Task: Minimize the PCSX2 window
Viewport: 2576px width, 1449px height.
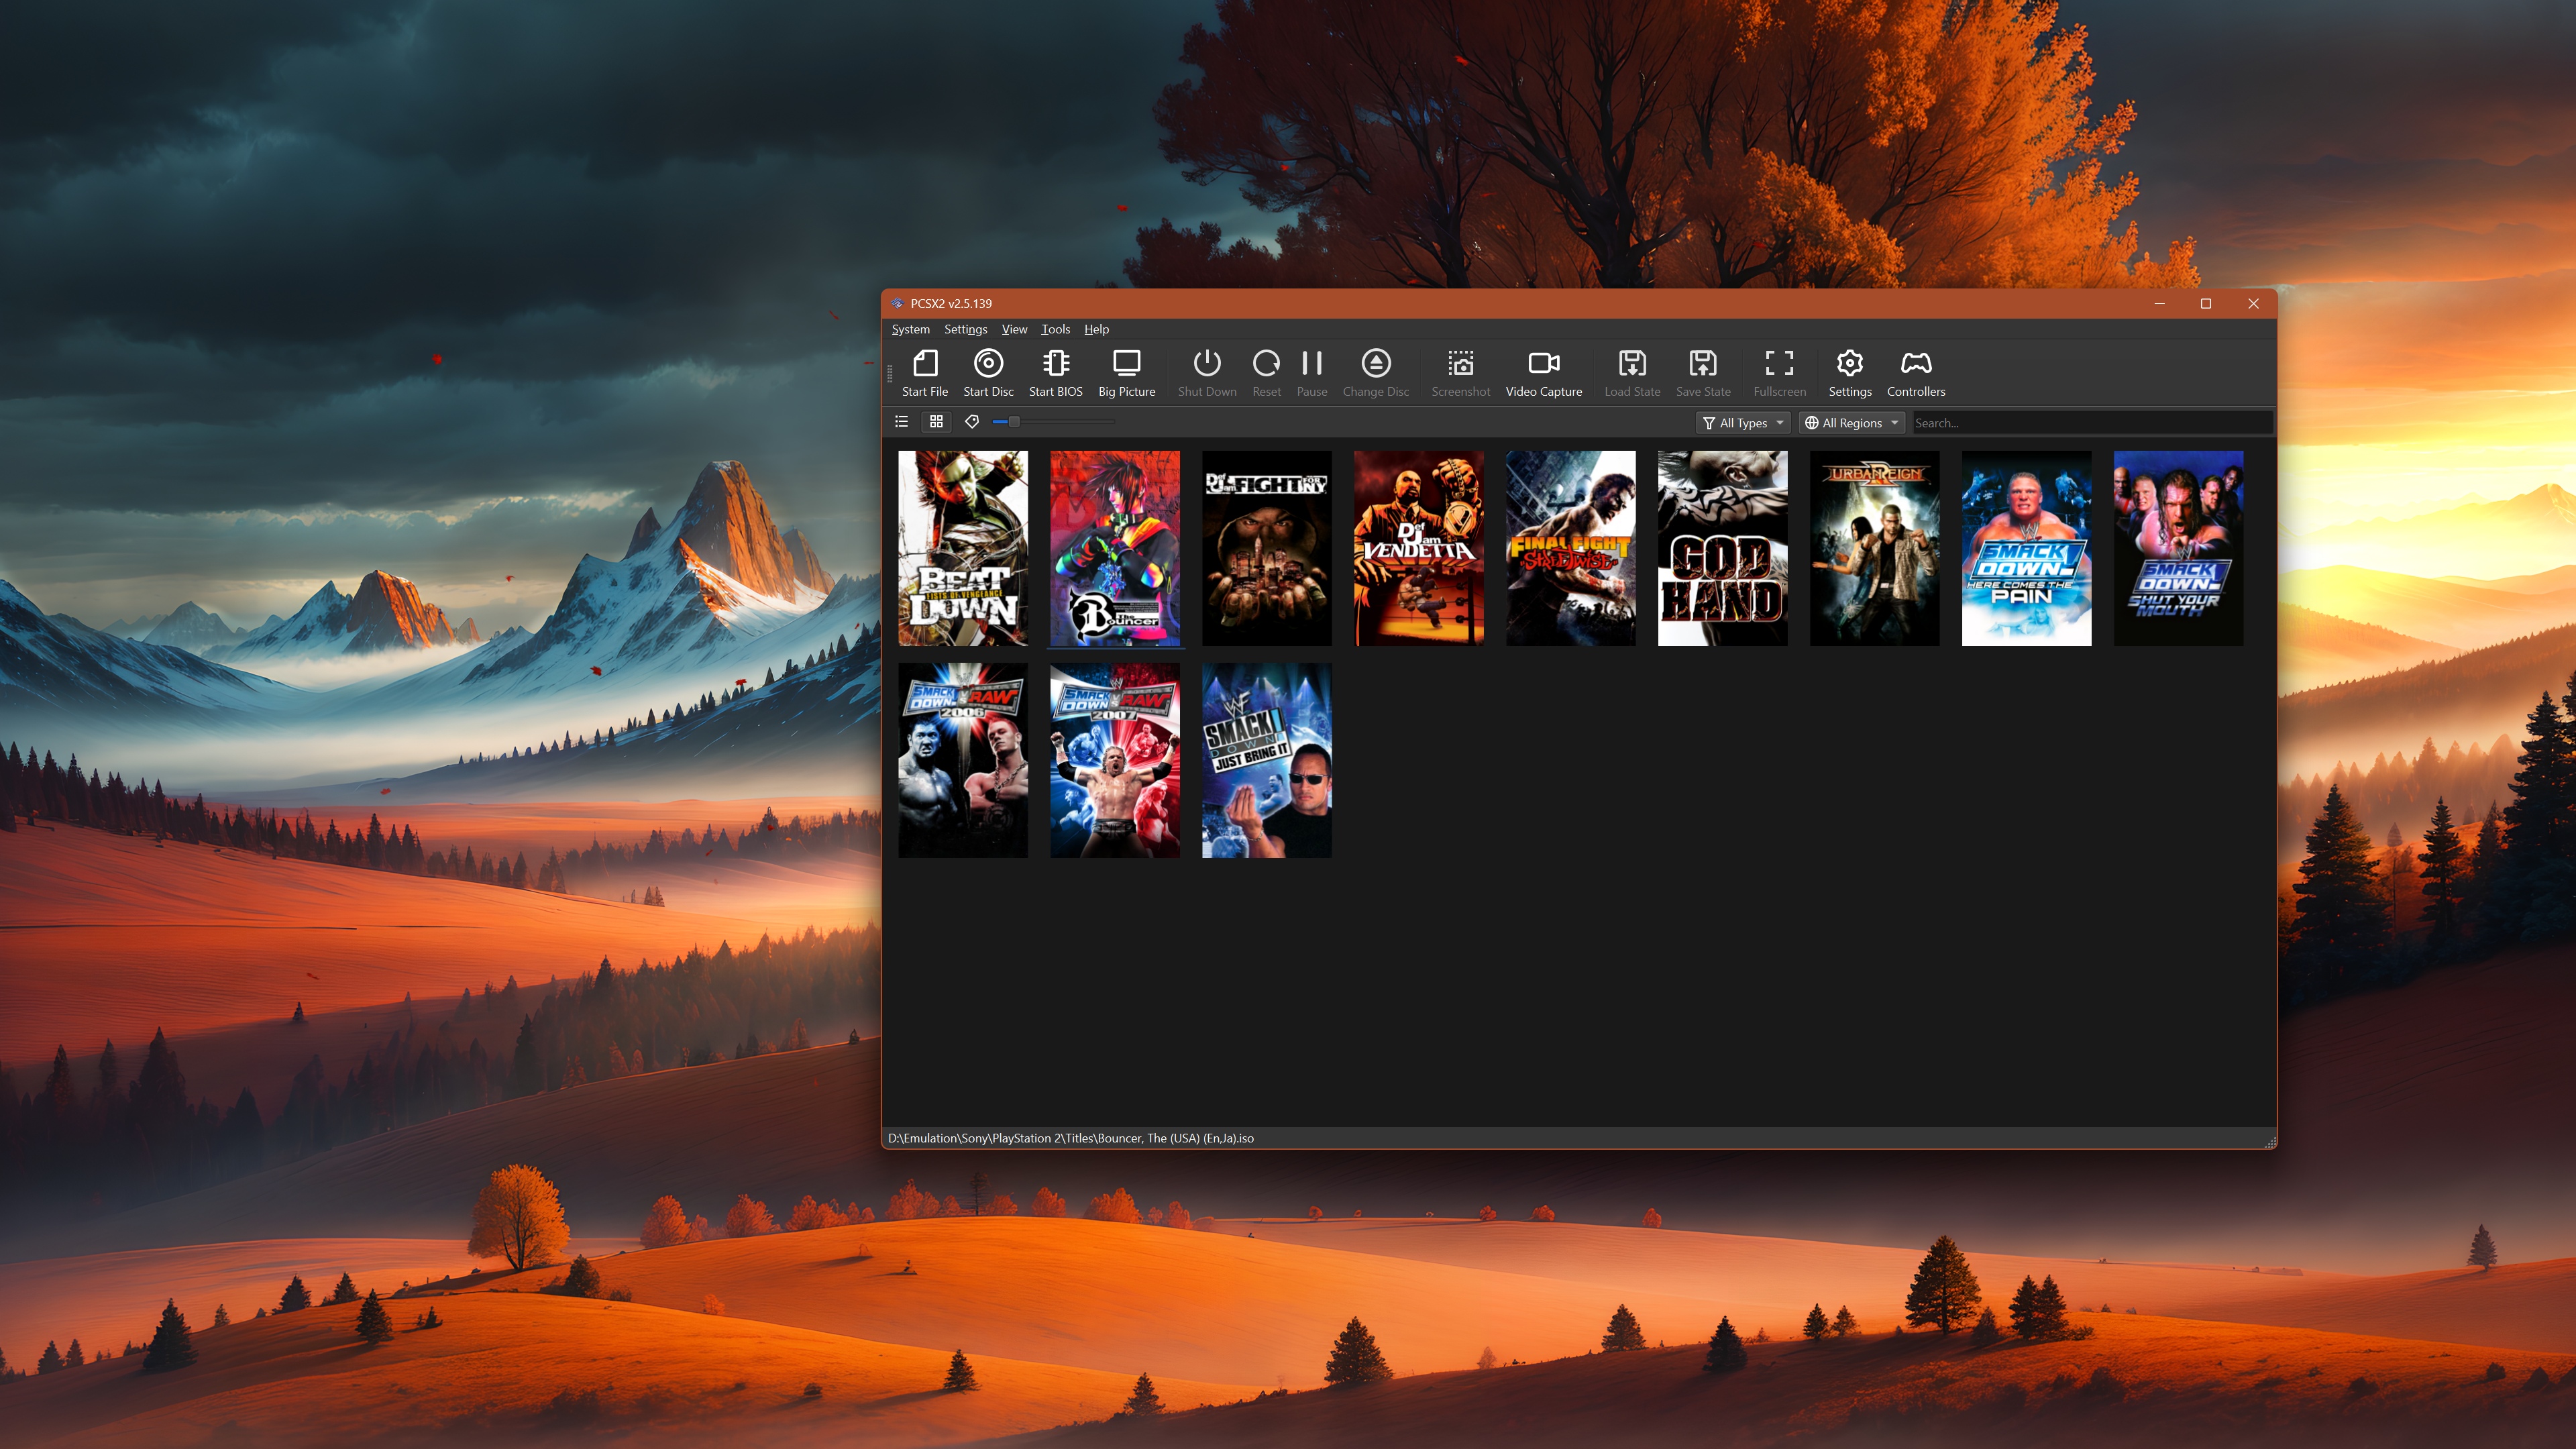Action: point(2159,304)
